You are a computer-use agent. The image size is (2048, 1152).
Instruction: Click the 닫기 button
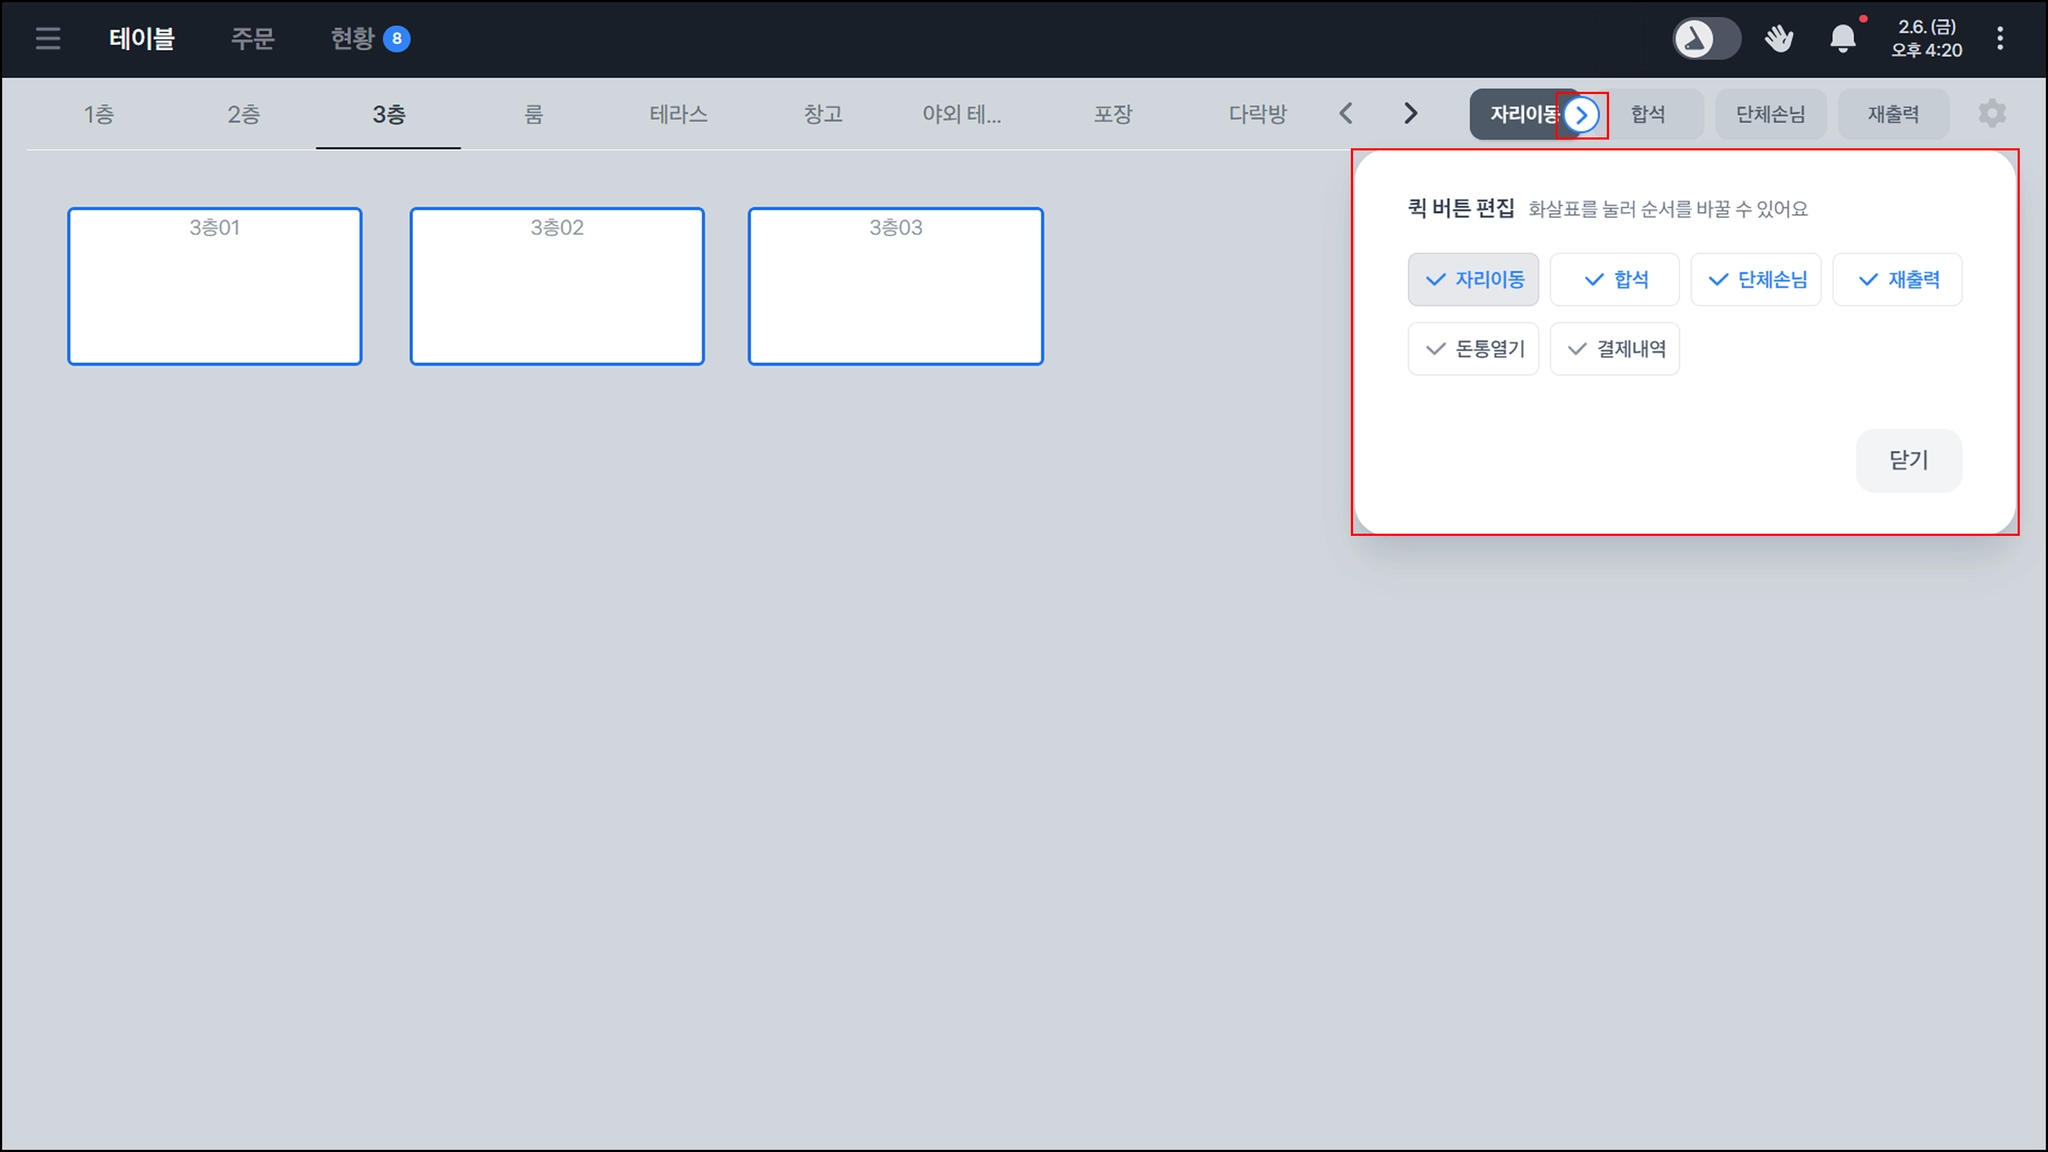point(1908,460)
